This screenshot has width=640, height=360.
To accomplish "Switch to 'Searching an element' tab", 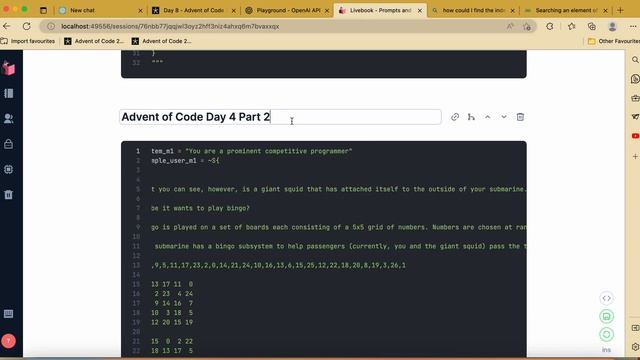I will (567, 10).
